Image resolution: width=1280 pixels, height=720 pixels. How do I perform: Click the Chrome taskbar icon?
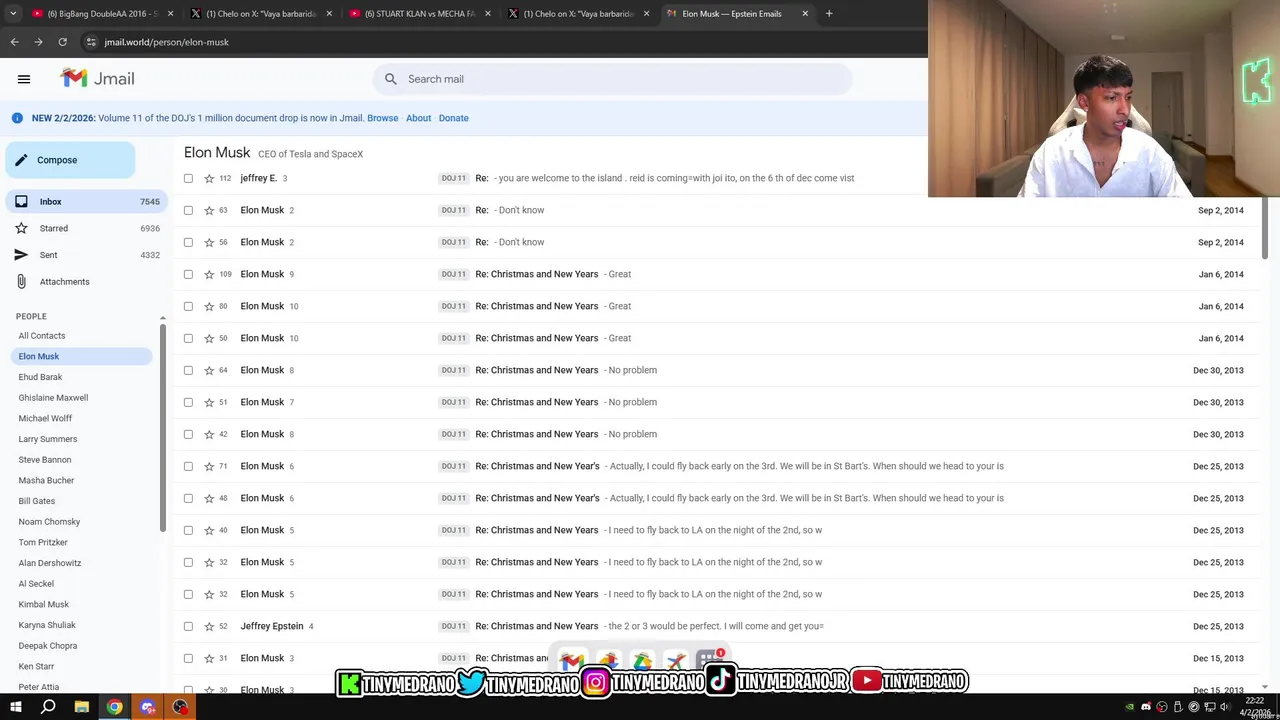(x=115, y=707)
